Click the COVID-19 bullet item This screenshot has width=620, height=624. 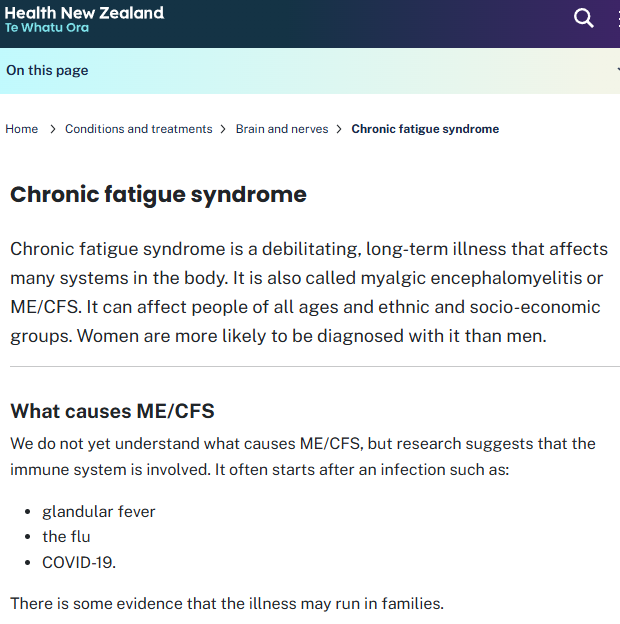[79, 562]
